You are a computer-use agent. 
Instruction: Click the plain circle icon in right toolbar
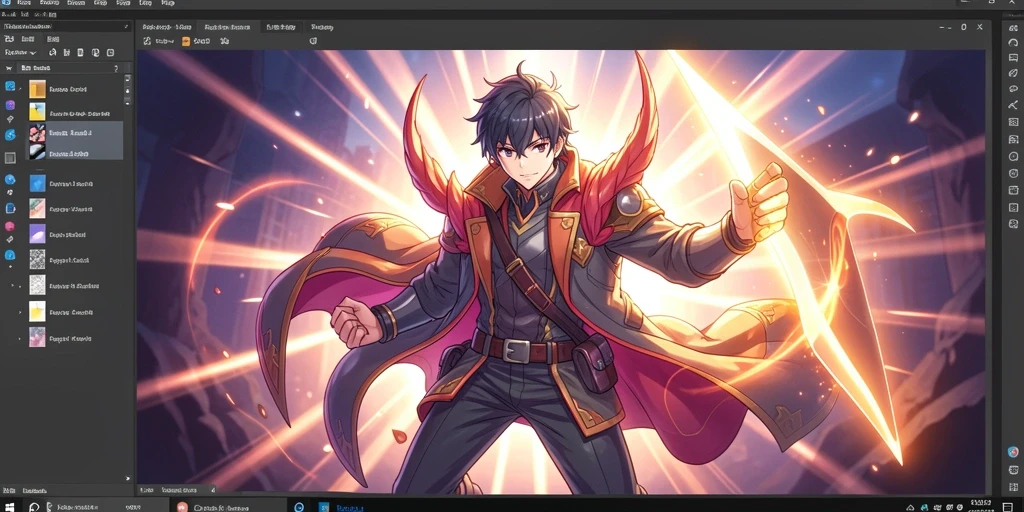pyautogui.click(x=1013, y=156)
